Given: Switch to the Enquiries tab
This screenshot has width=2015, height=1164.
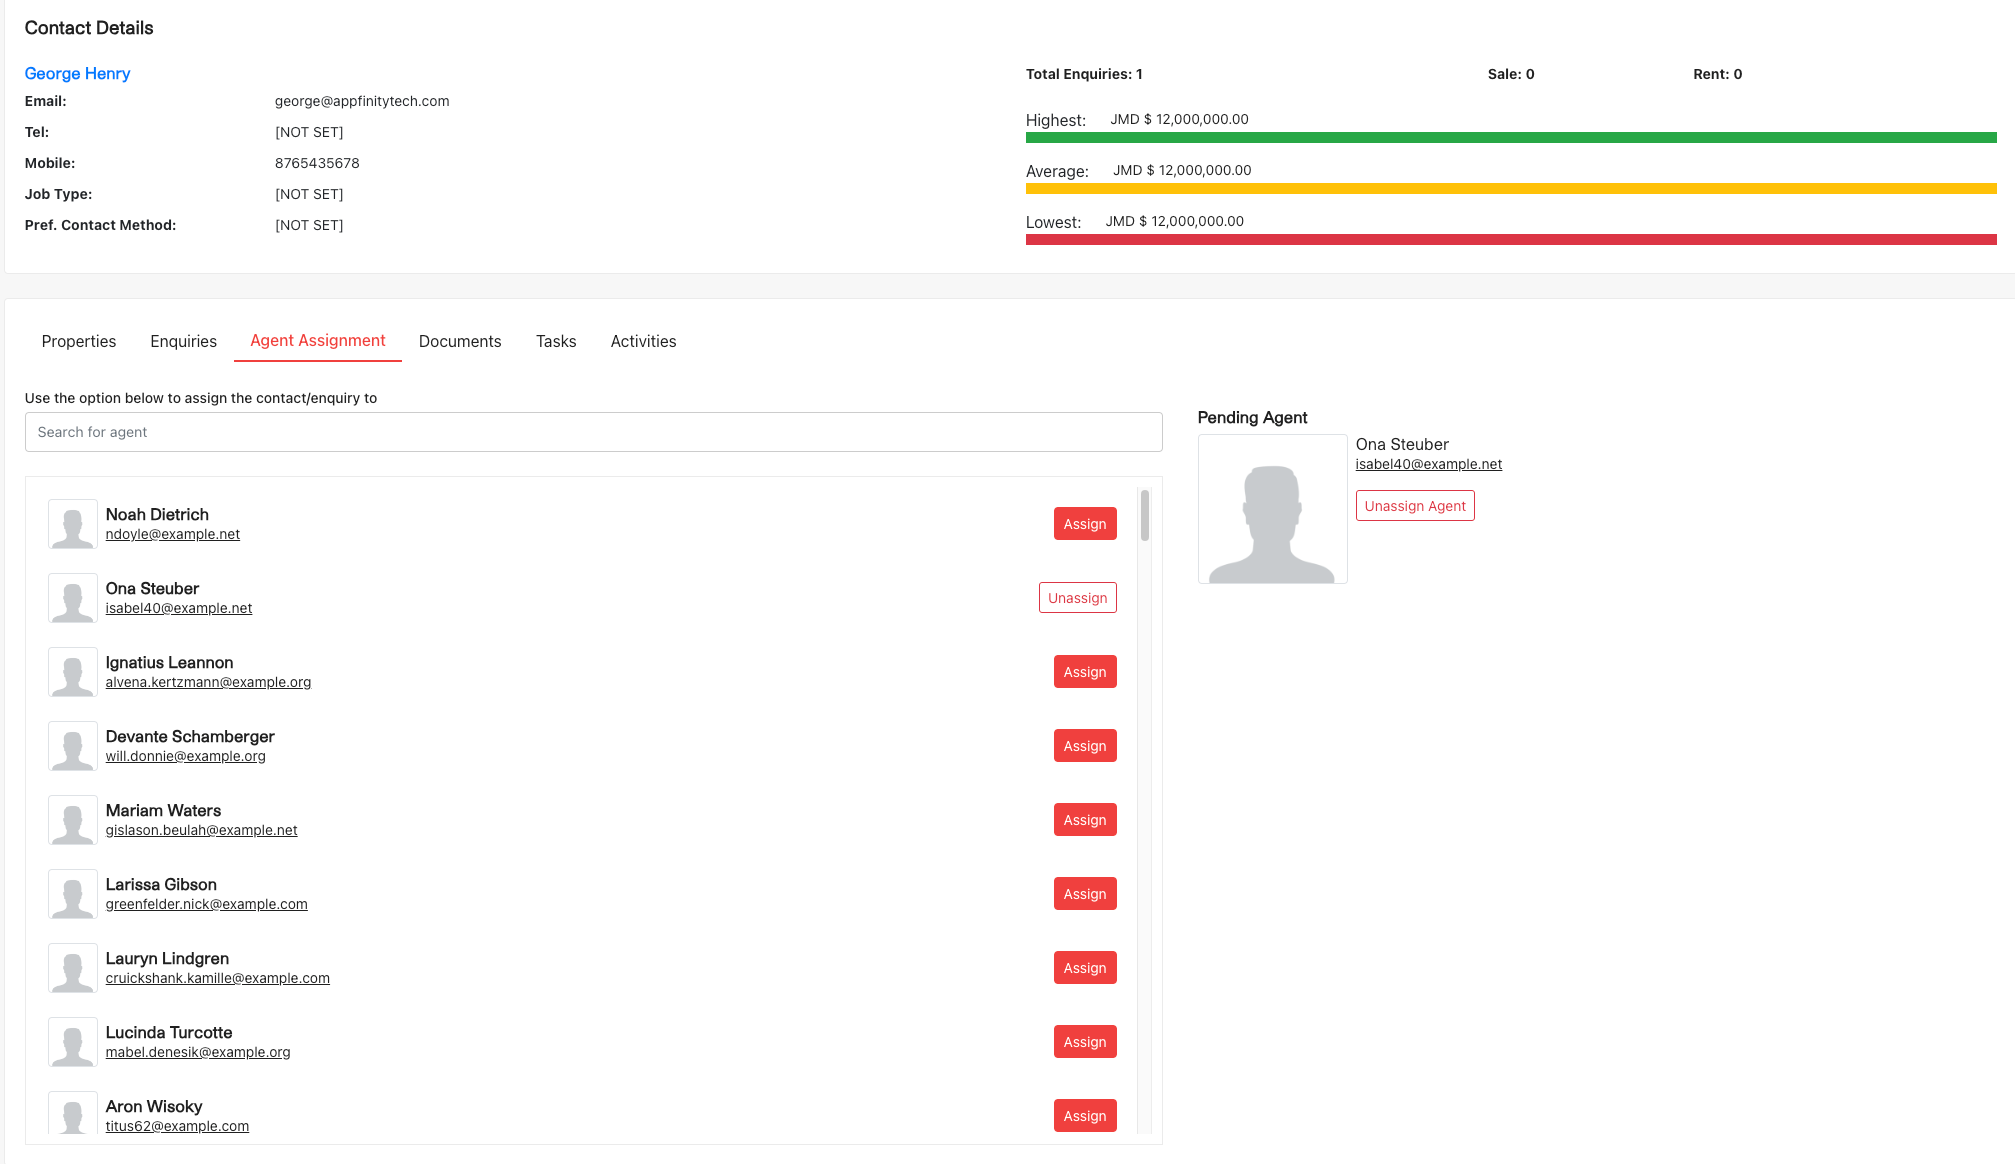Looking at the screenshot, I should pos(183,341).
